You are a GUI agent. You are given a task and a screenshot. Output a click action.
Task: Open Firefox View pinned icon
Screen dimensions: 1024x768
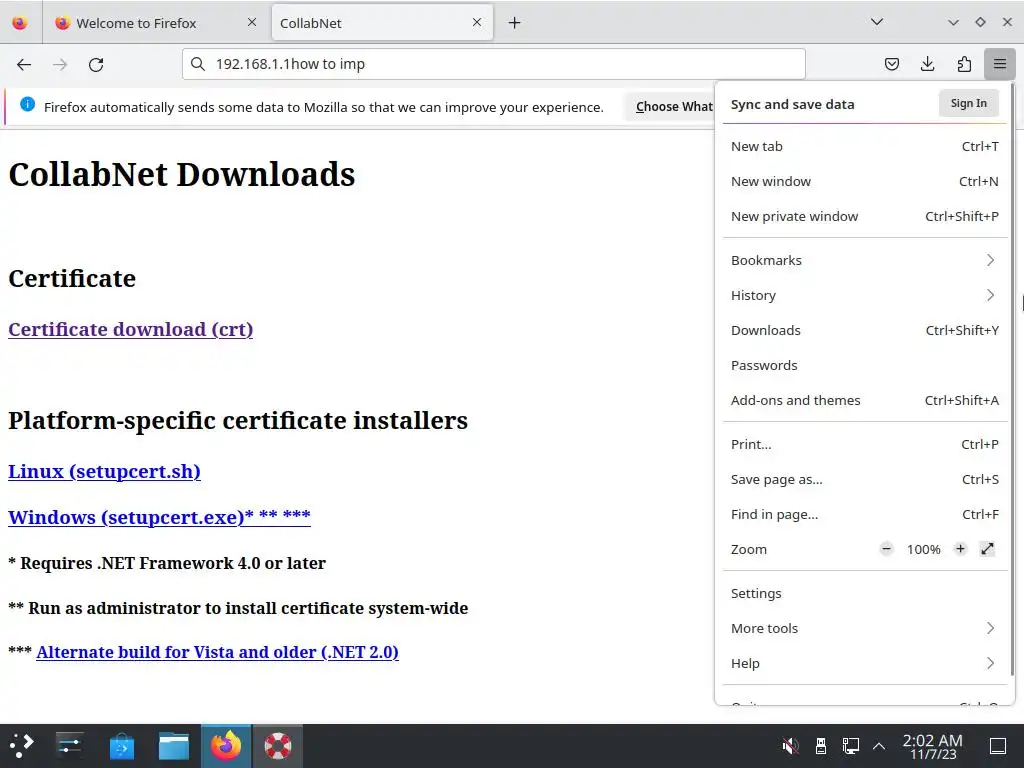[x=20, y=23]
